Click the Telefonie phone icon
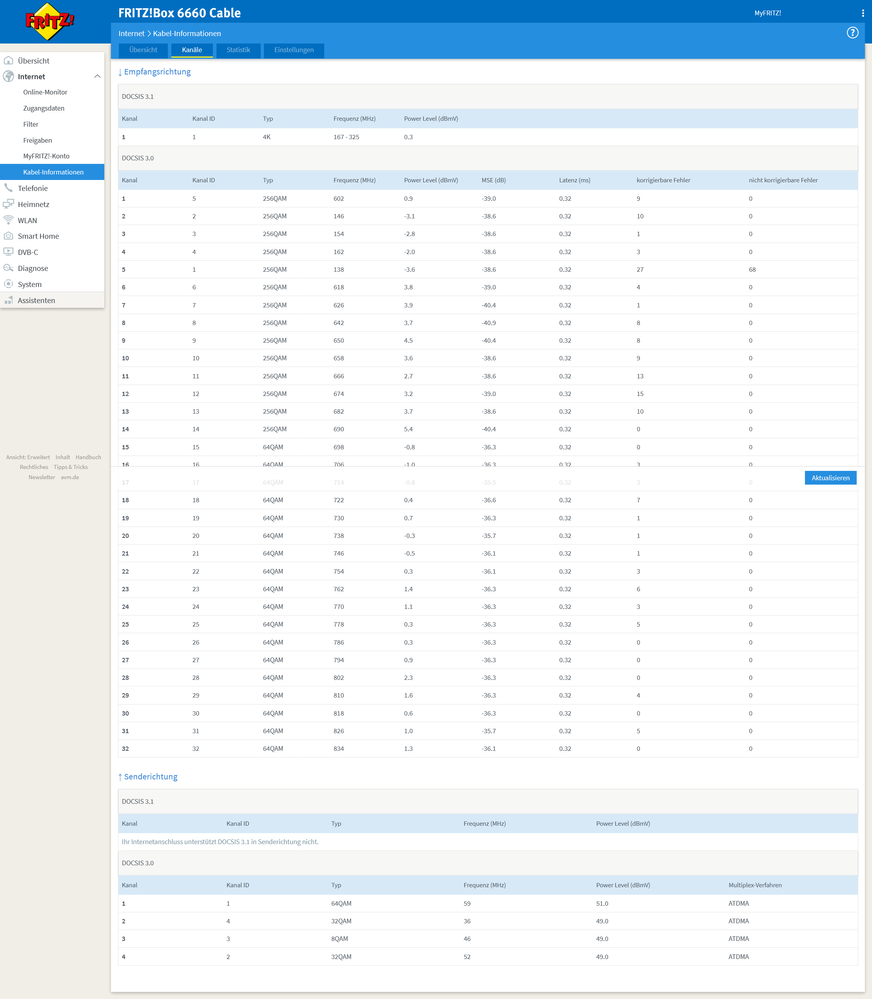 pyautogui.click(x=9, y=188)
